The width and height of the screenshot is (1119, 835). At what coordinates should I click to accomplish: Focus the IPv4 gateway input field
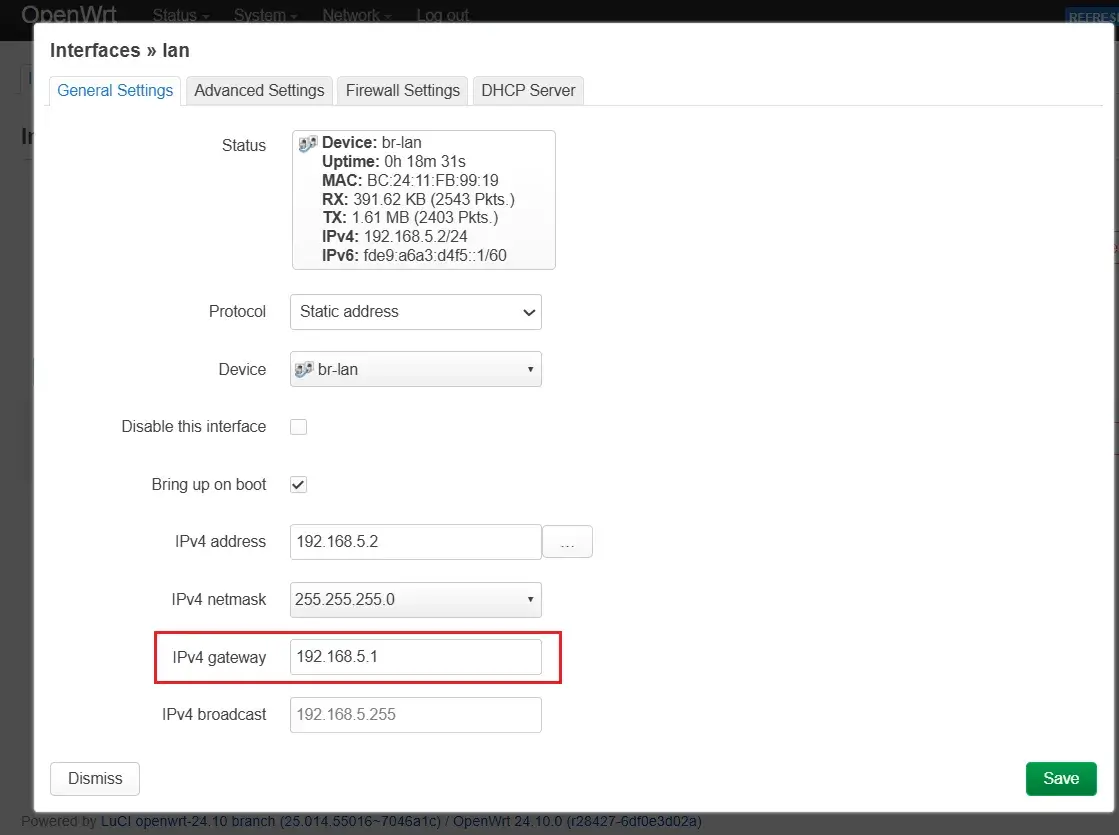click(x=415, y=657)
